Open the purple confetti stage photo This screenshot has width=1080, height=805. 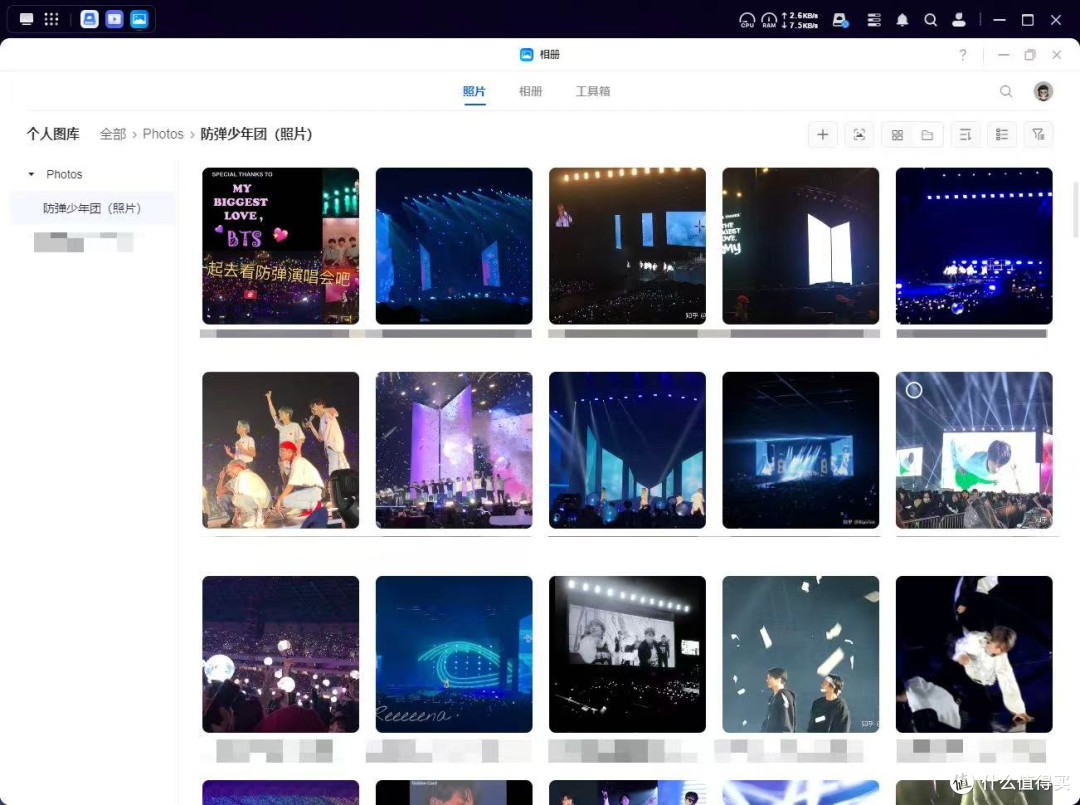pos(454,450)
